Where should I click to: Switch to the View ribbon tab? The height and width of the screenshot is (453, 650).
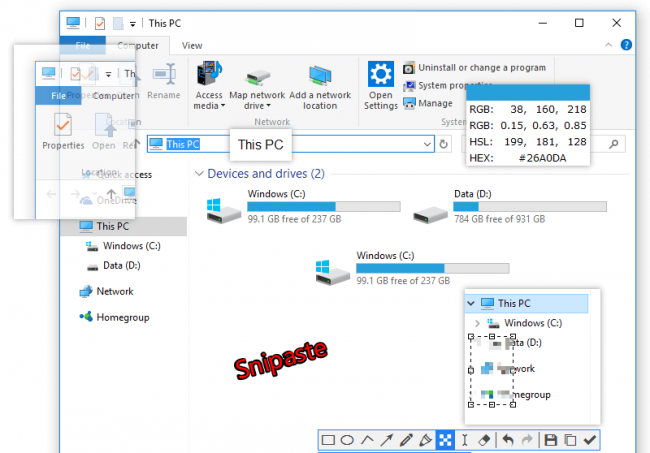tap(192, 46)
